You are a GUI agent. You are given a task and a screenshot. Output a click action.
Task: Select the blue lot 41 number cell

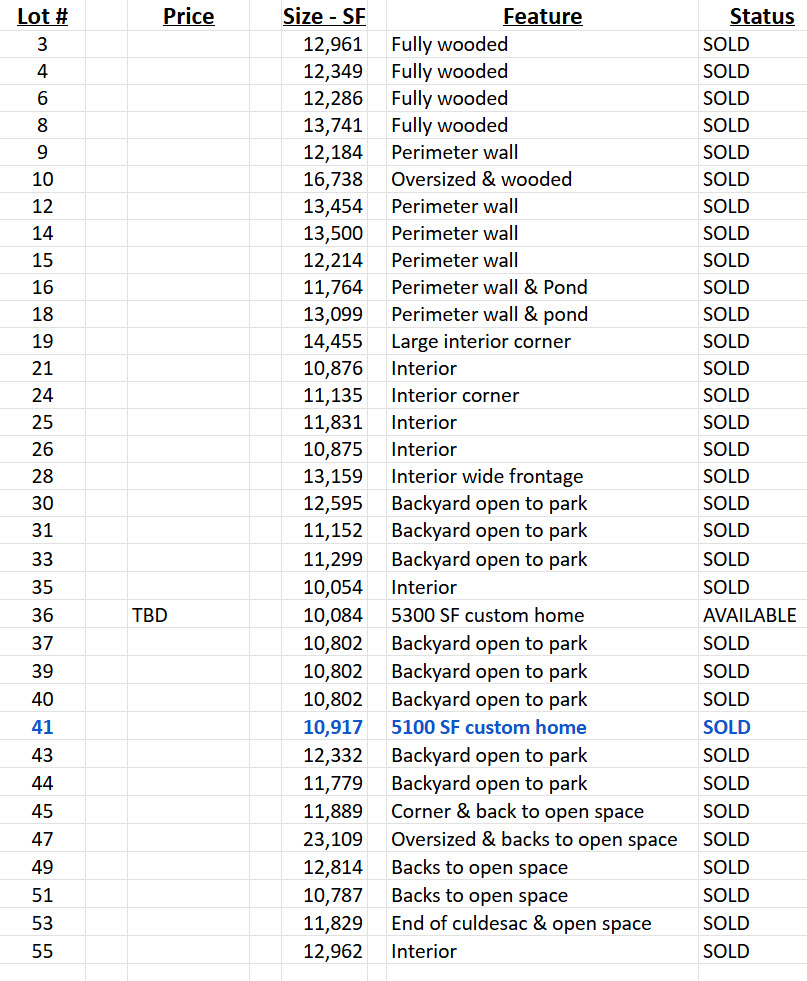coord(43,727)
